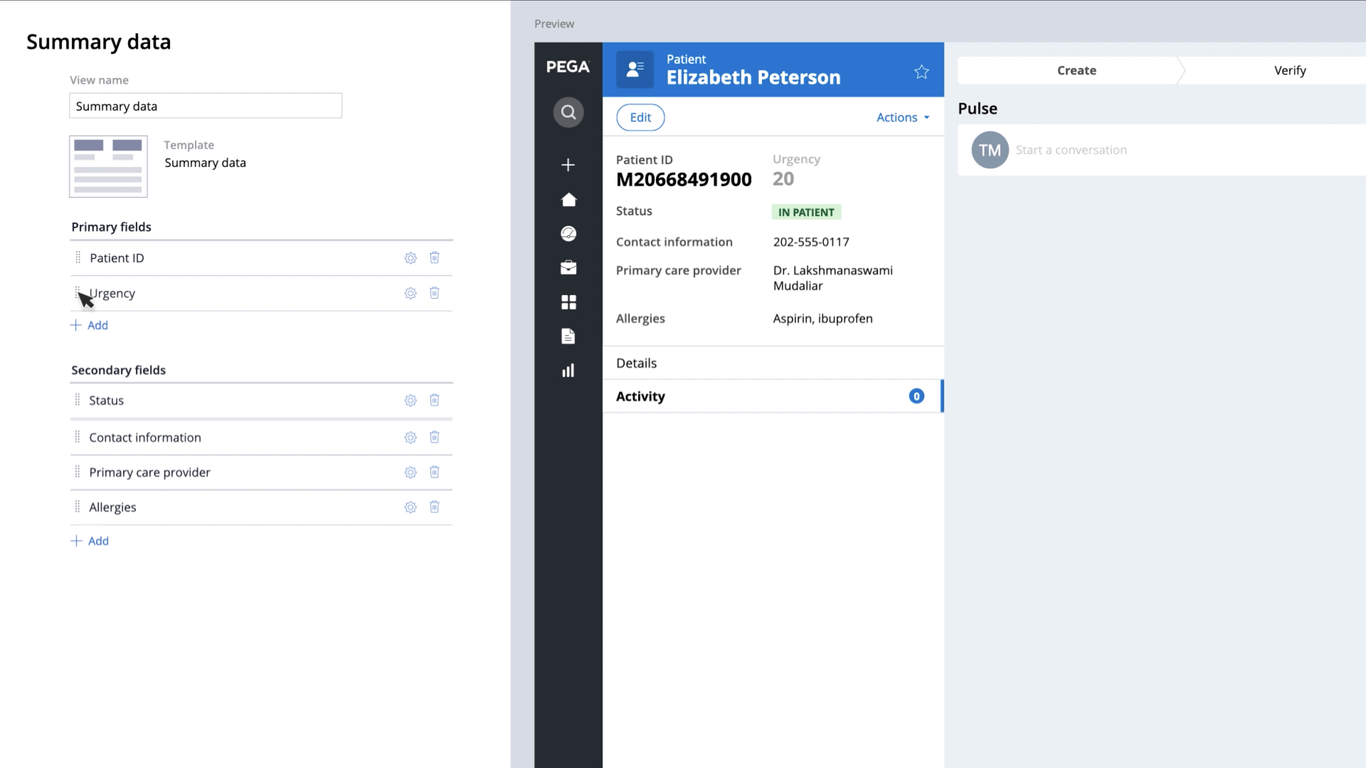
Task: Select the Verify stage in the breadcrumb
Action: 1290,70
